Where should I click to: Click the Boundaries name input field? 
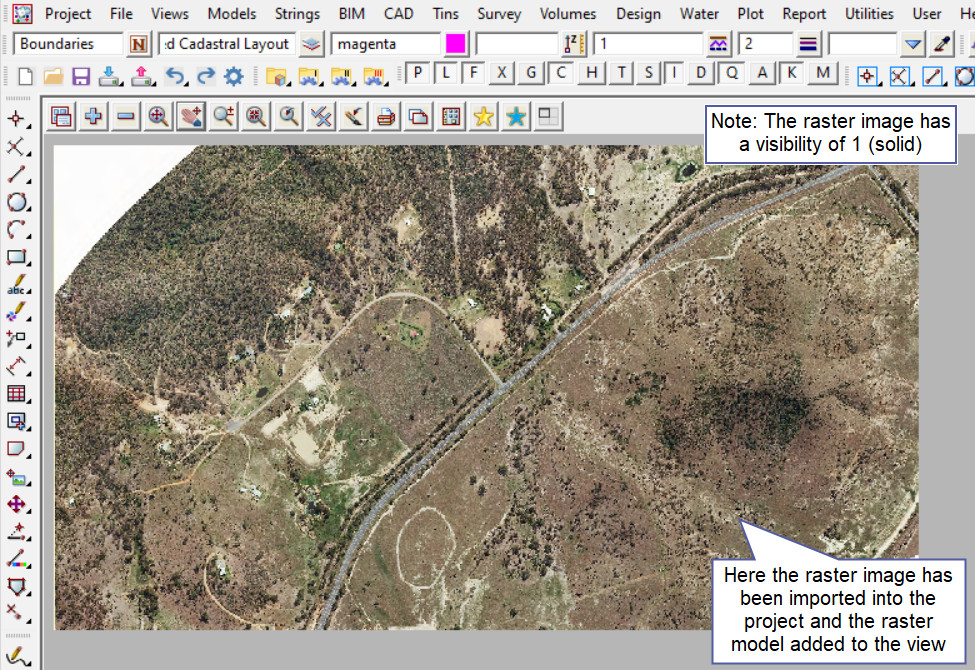coord(68,44)
